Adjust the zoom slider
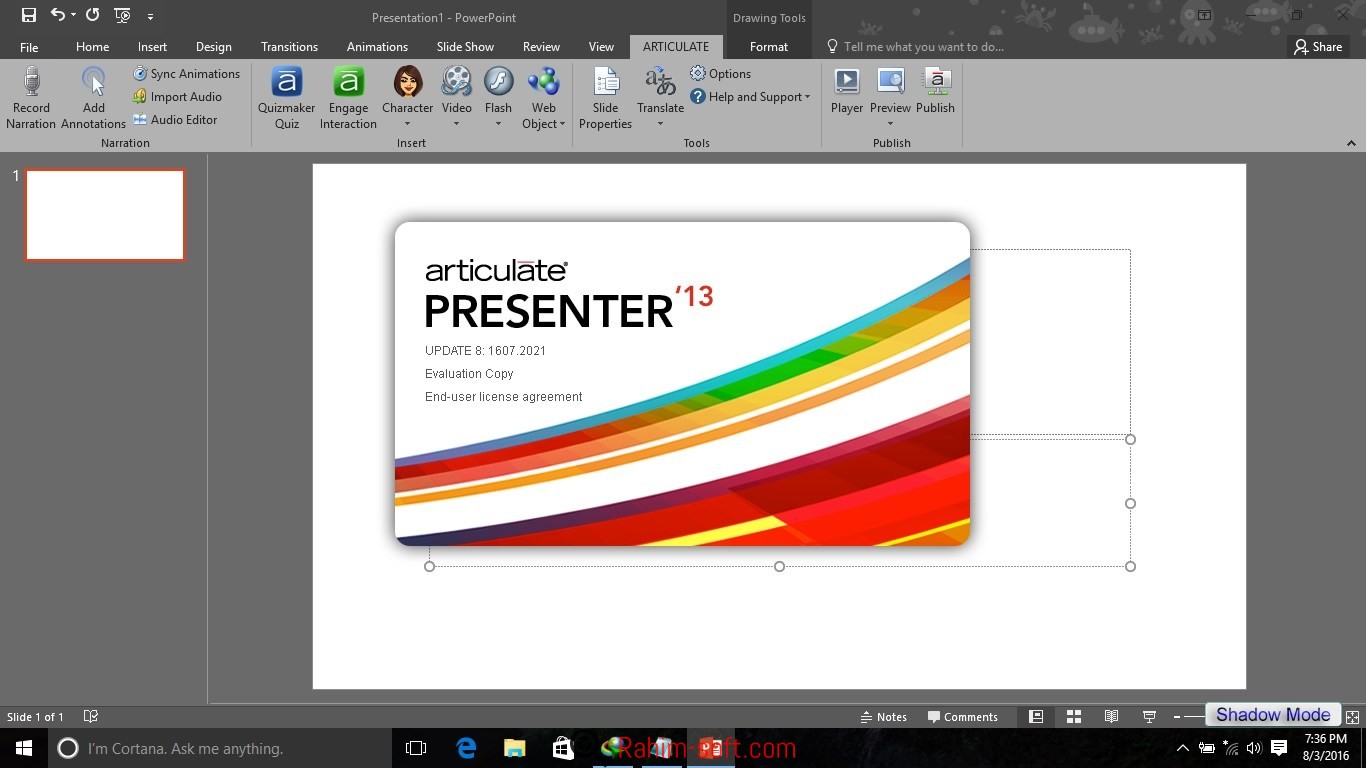Viewport: 1366px width, 768px height. coord(1196,716)
